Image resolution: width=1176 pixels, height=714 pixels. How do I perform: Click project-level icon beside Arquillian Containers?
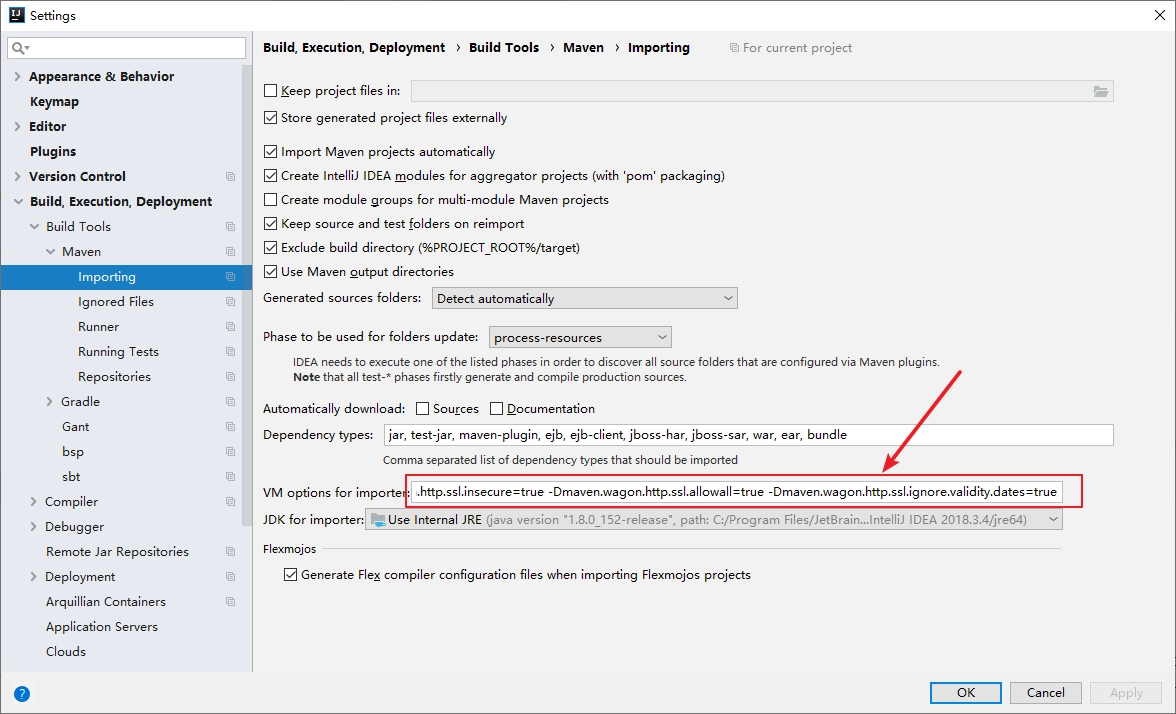coord(230,602)
